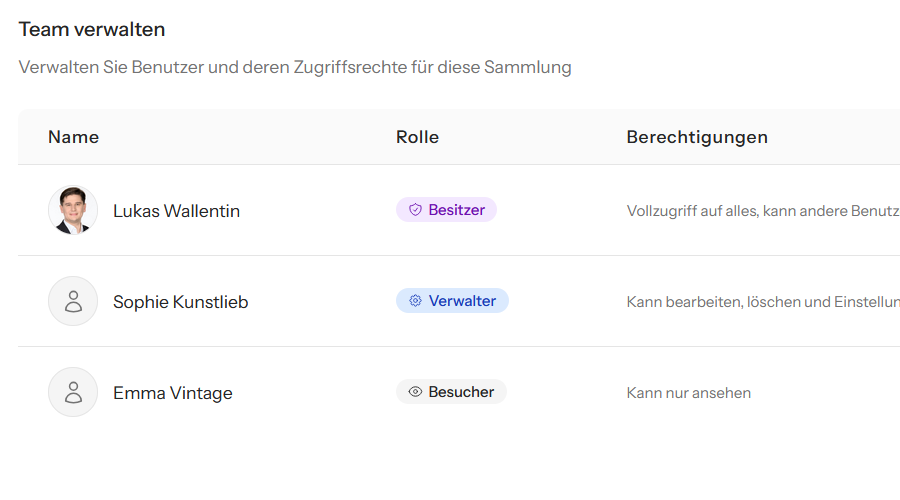Click the gear icon in Verwalter badge
The height and width of the screenshot is (500, 900).
[x=415, y=301]
